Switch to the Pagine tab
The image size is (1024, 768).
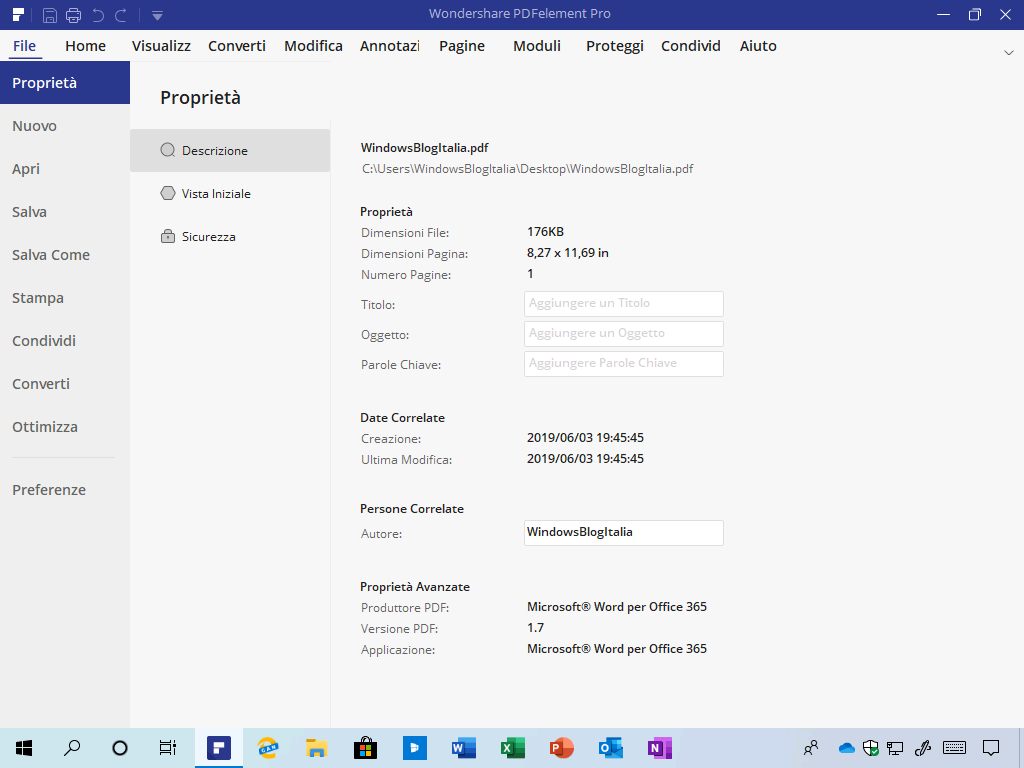(462, 46)
